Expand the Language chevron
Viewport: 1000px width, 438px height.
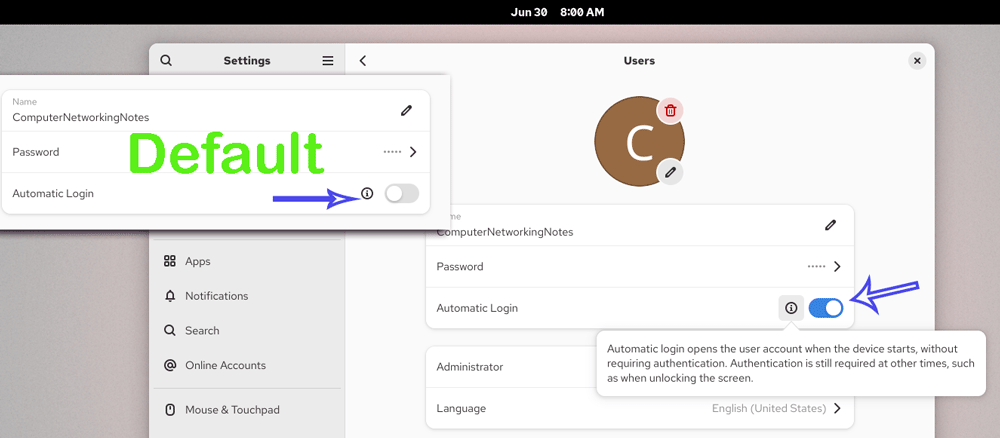tap(837, 408)
